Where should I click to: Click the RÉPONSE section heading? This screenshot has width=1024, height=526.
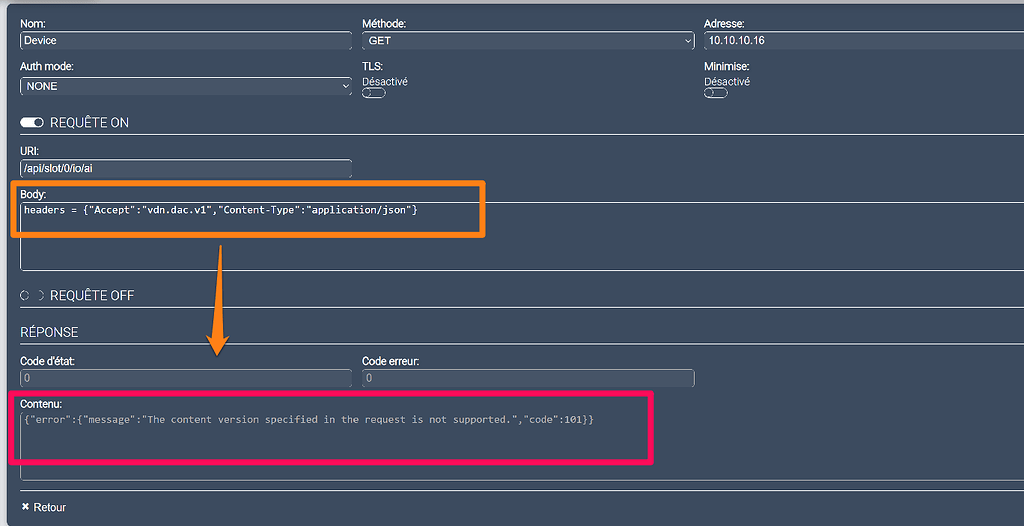pos(49,333)
